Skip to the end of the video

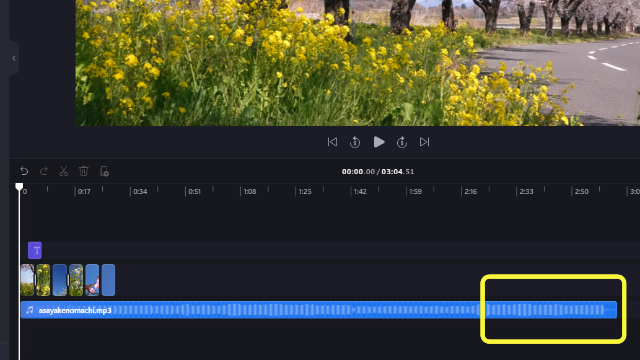pyautogui.click(x=424, y=142)
